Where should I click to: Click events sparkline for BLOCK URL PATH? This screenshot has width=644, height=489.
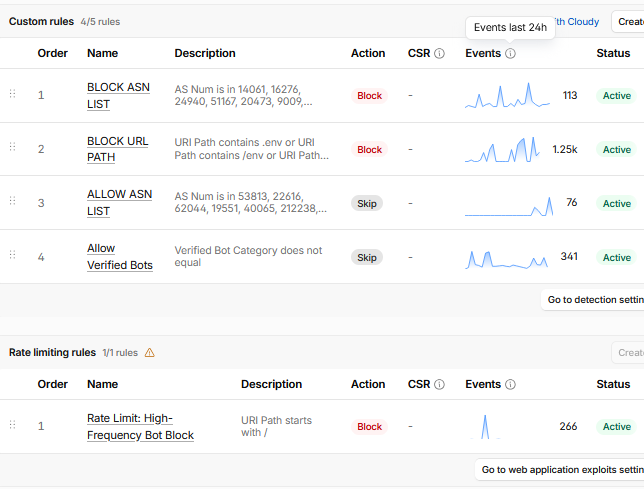tap(502, 149)
